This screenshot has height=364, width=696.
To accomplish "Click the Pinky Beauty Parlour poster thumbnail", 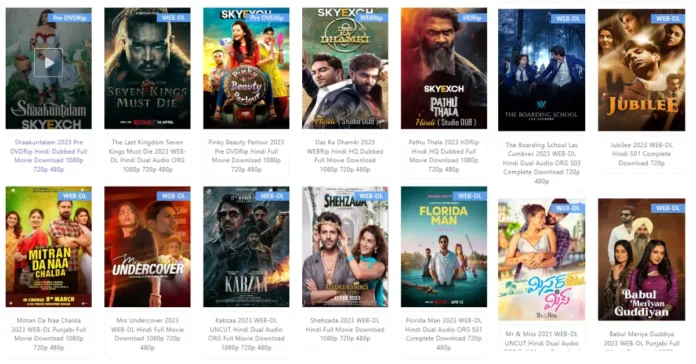I will point(246,68).
